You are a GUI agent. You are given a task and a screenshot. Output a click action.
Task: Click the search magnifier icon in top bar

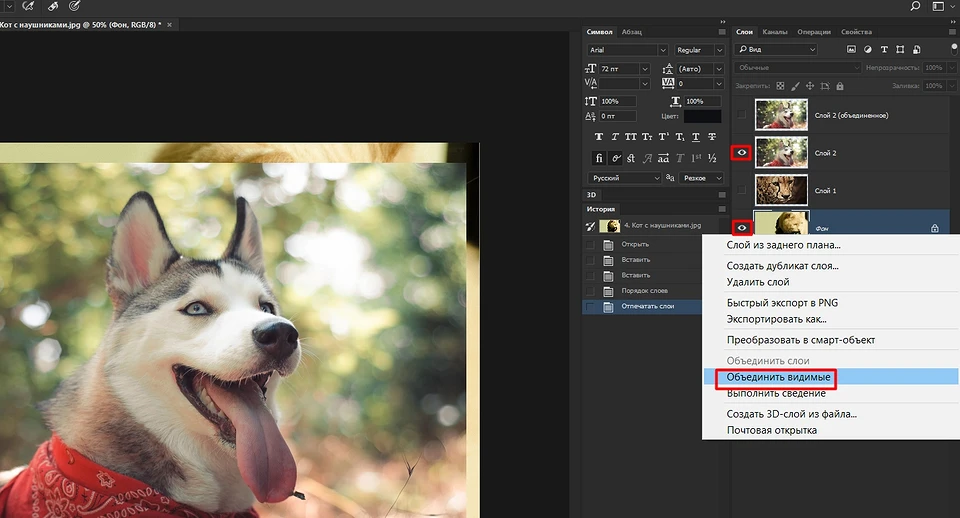click(915, 6)
